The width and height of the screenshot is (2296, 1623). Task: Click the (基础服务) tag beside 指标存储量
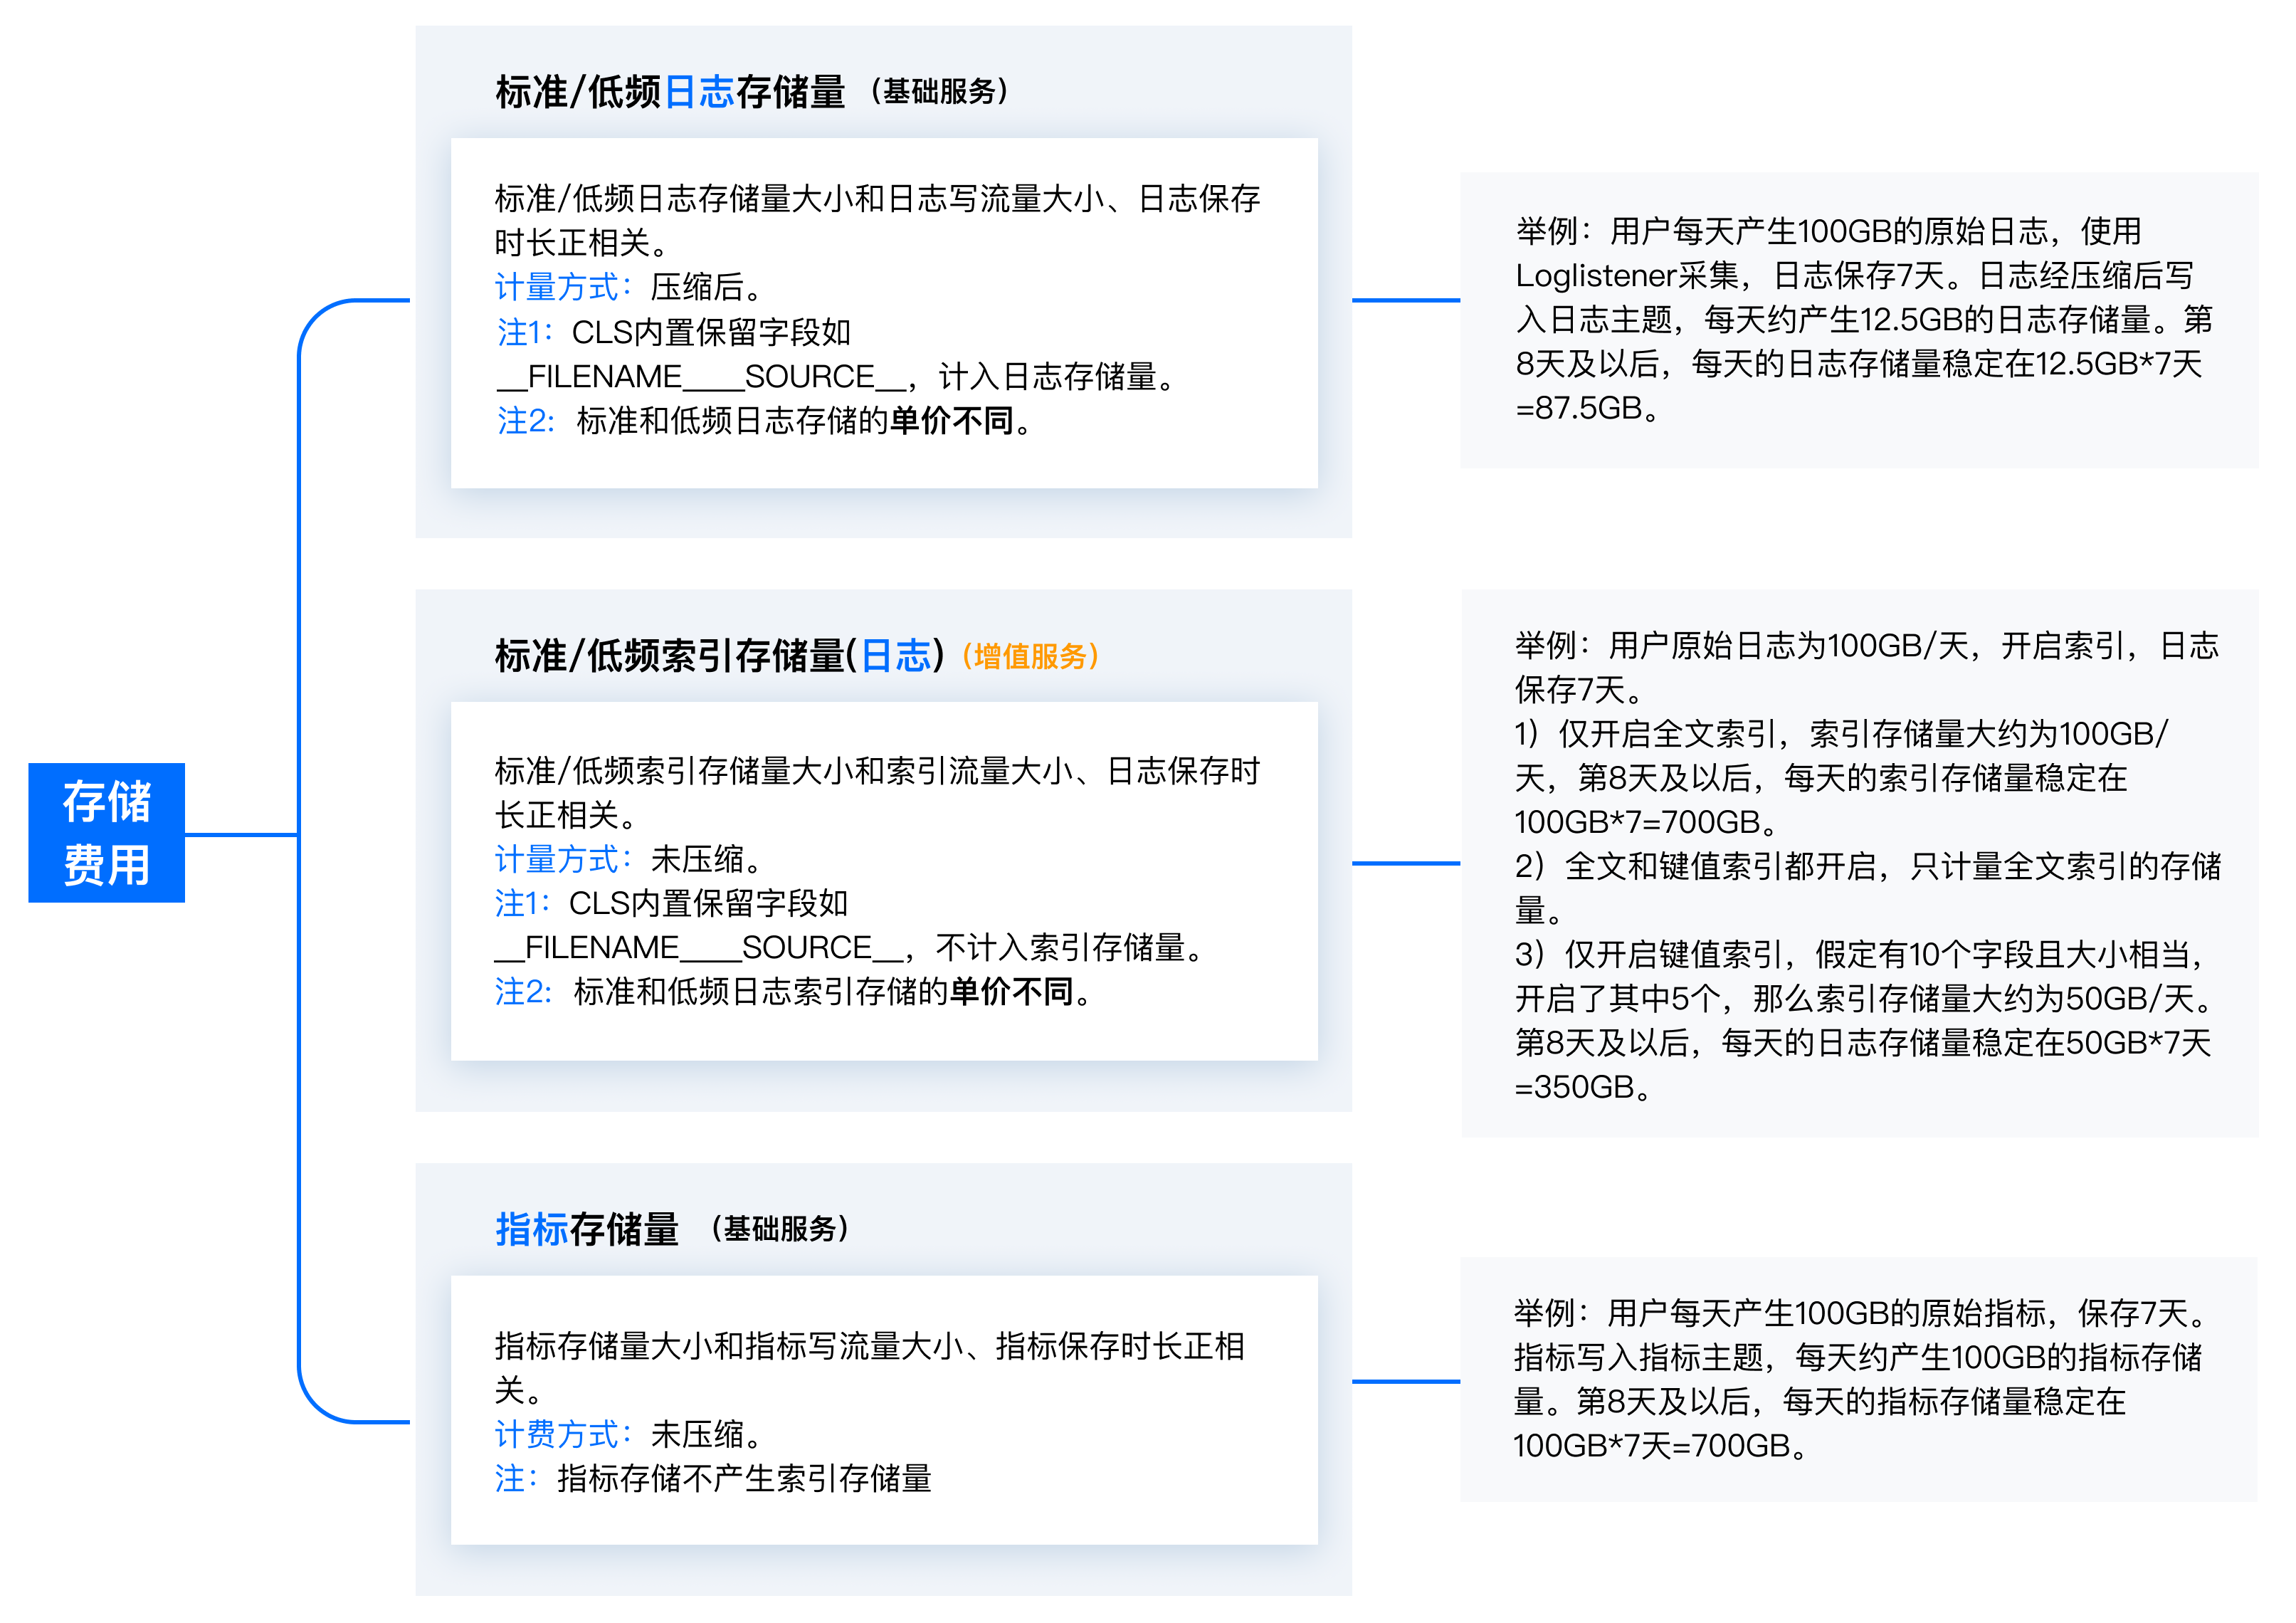[x=780, y=1229]
